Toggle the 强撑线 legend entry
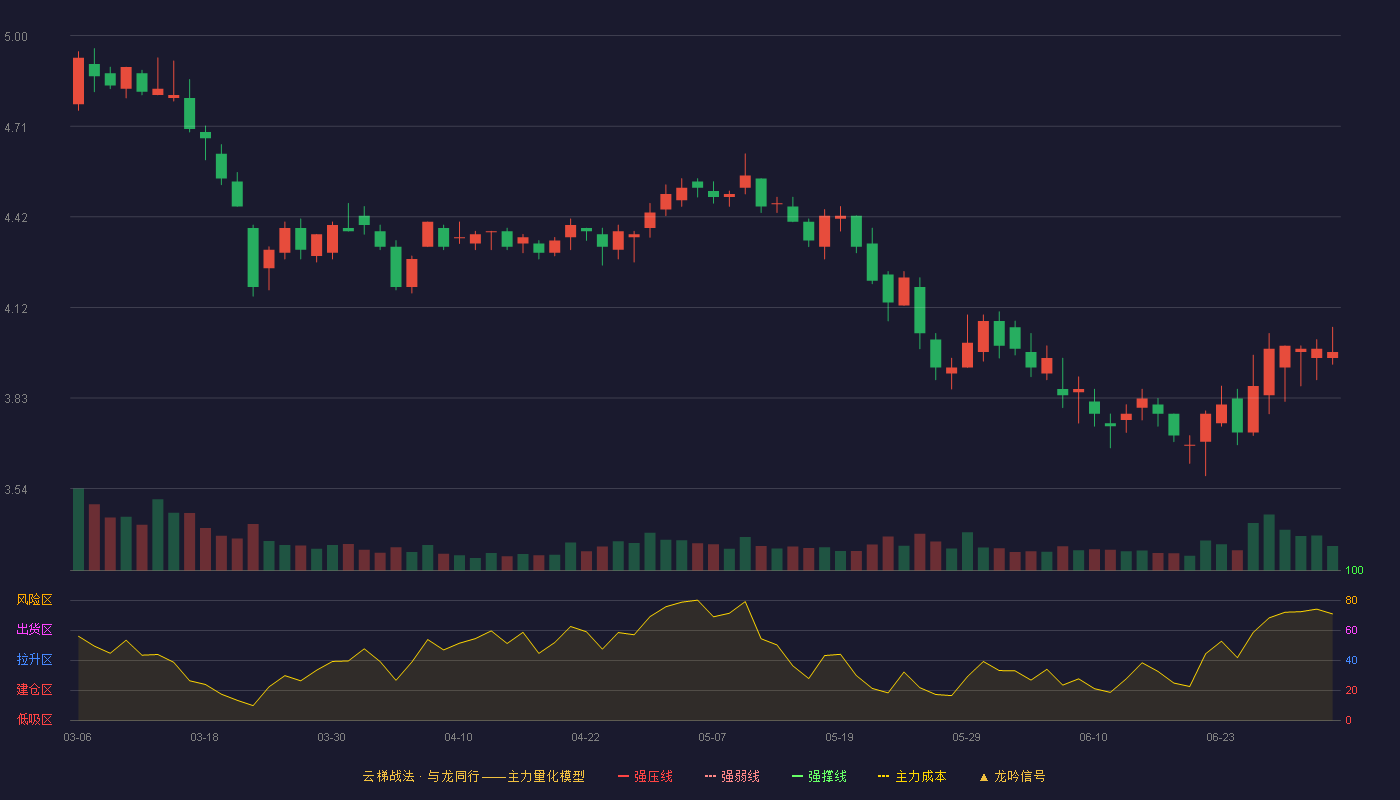The height and width of the screenshot is (800, 1400). [x=819, y=776]
